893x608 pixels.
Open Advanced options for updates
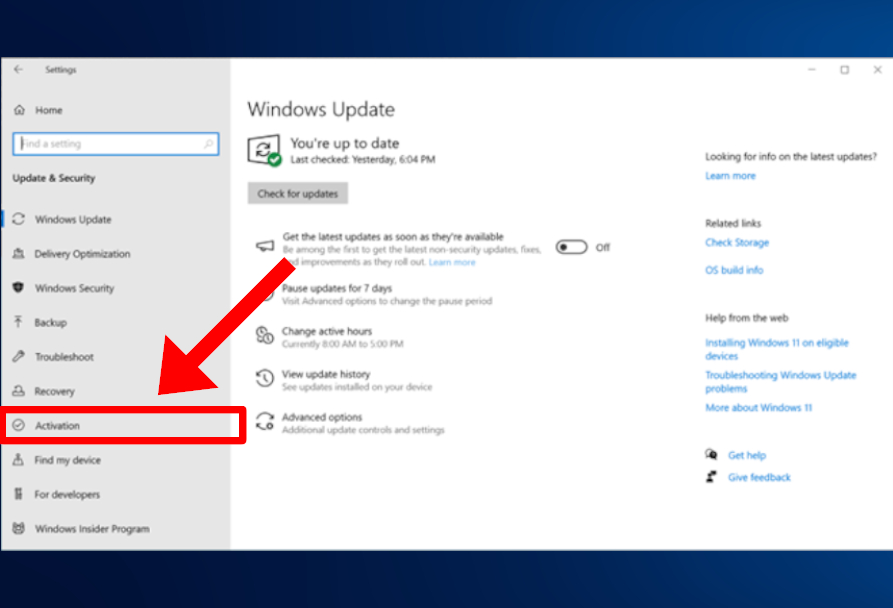click(322, 417)
